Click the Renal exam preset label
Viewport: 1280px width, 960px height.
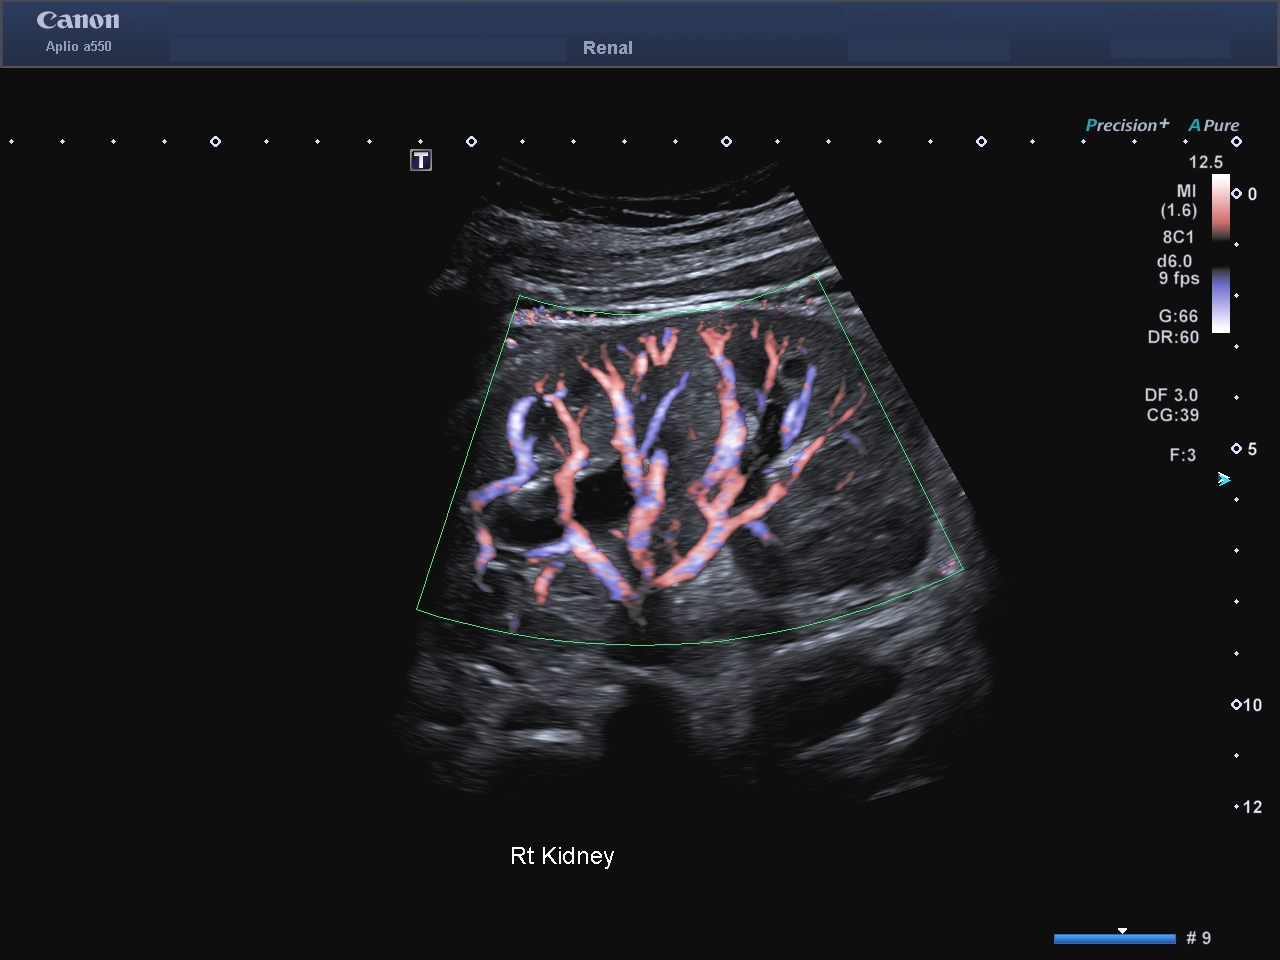(x=608, y=48)
